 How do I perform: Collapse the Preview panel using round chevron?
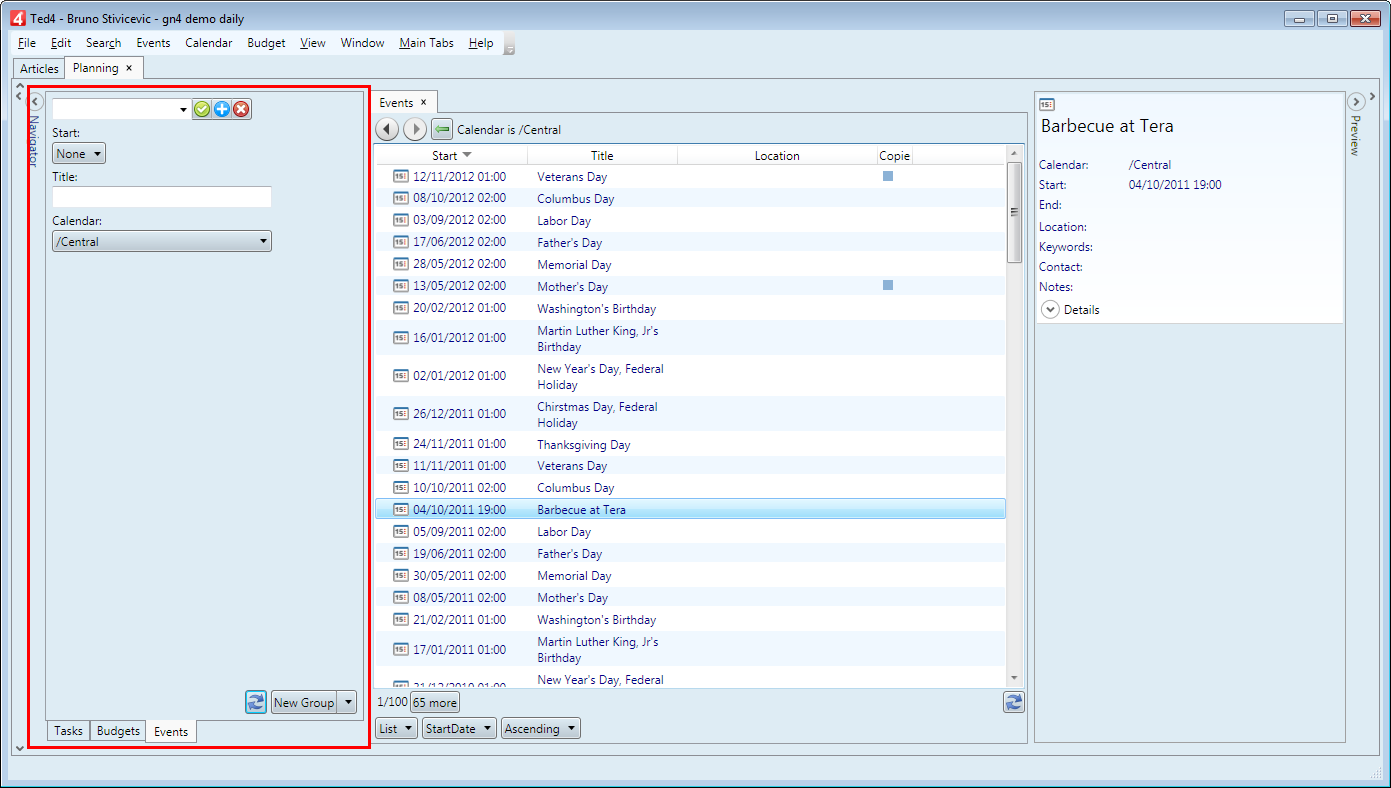tap(1356, 101)
